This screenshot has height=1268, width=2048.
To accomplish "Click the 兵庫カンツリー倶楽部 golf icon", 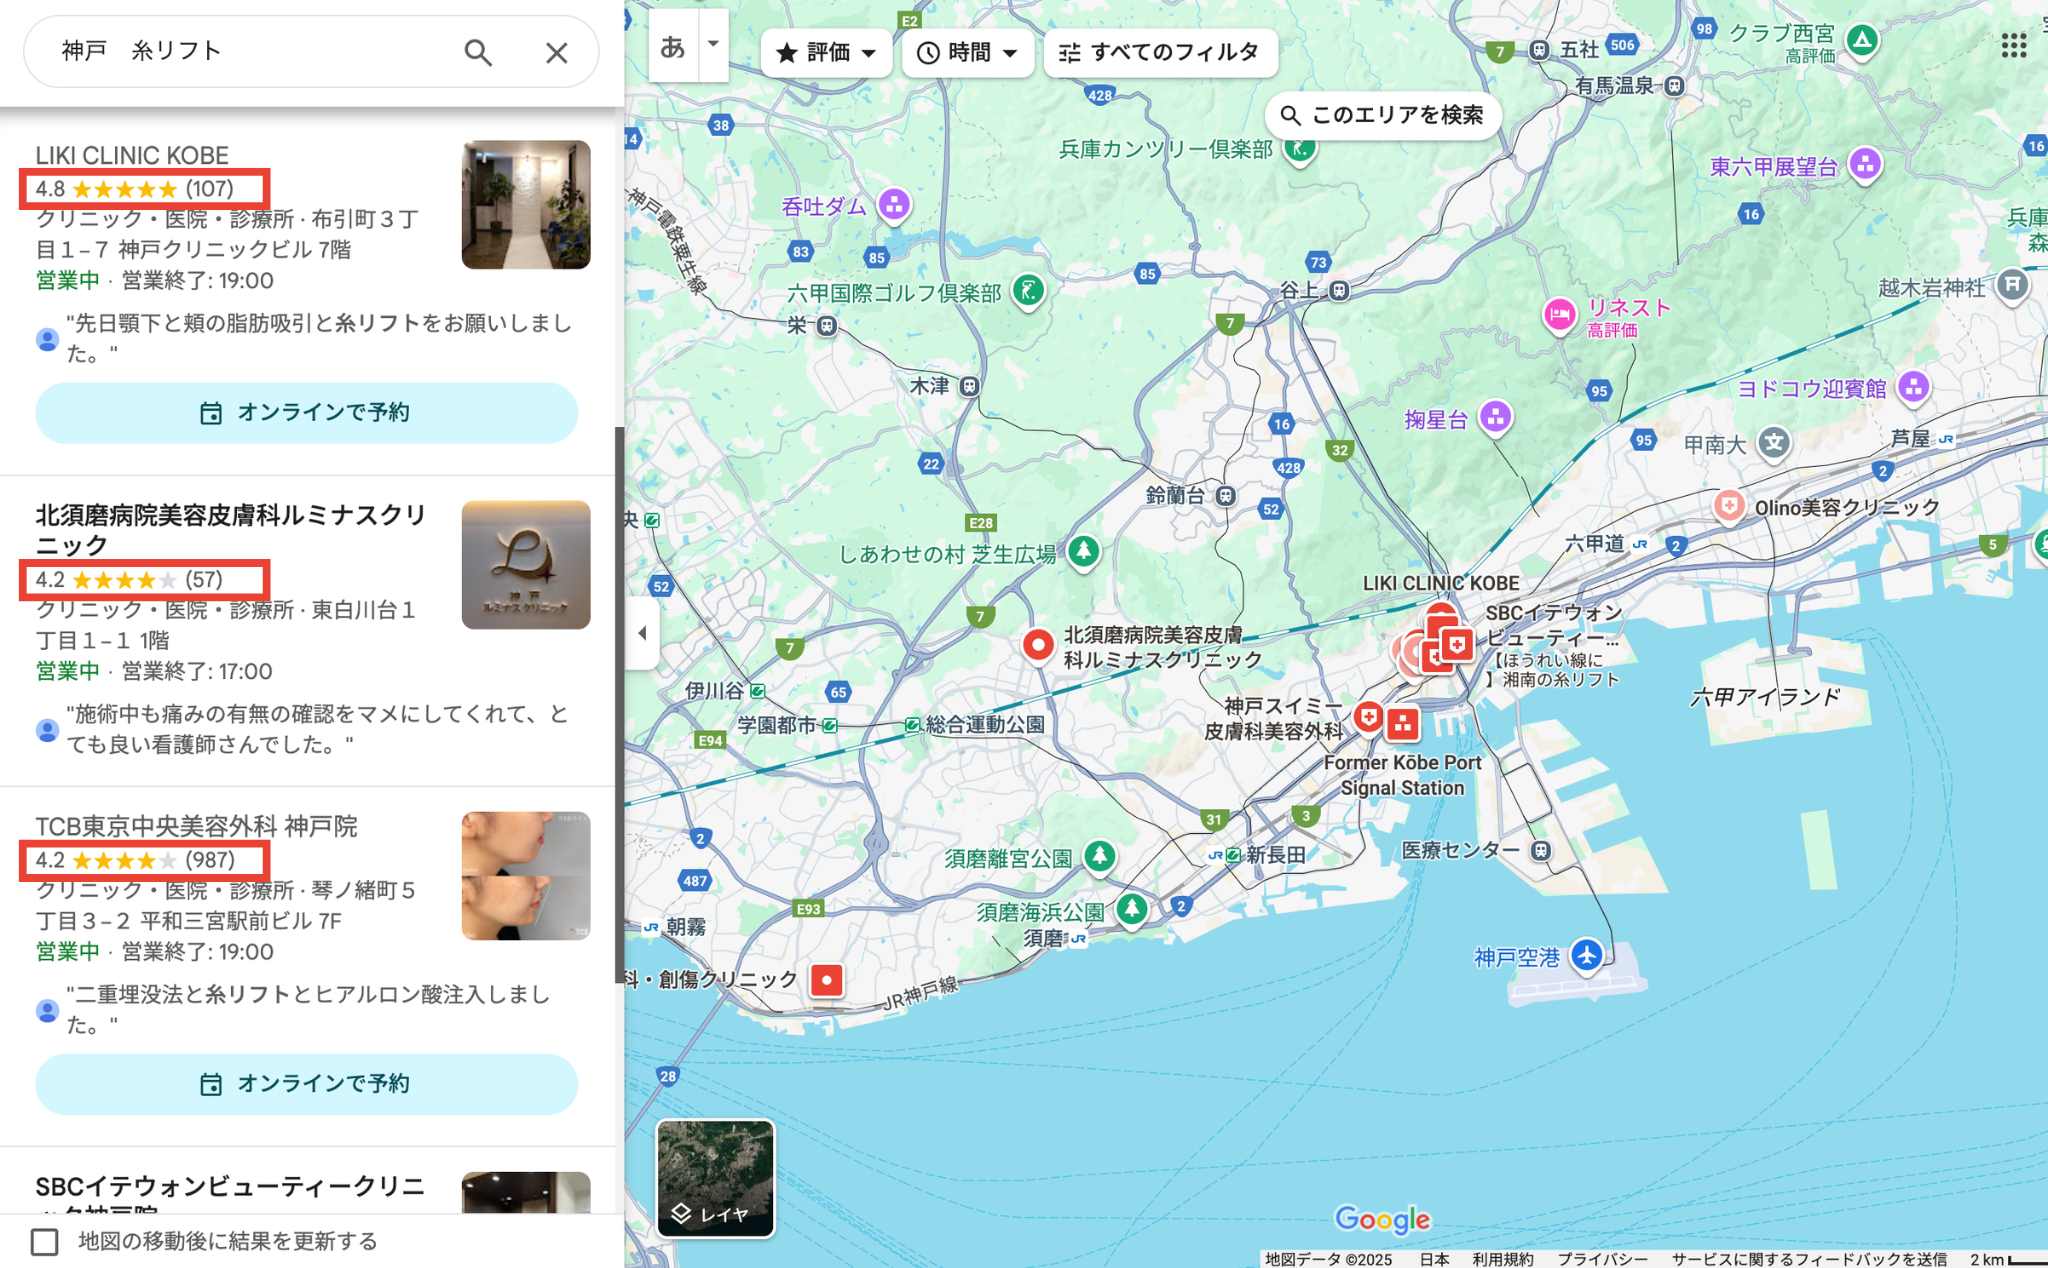I will click(1300, 150).
